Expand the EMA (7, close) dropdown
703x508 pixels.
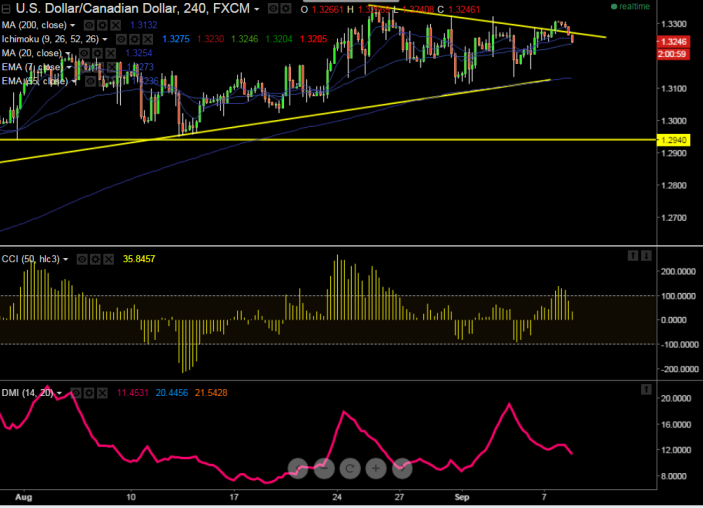(69, 67)
